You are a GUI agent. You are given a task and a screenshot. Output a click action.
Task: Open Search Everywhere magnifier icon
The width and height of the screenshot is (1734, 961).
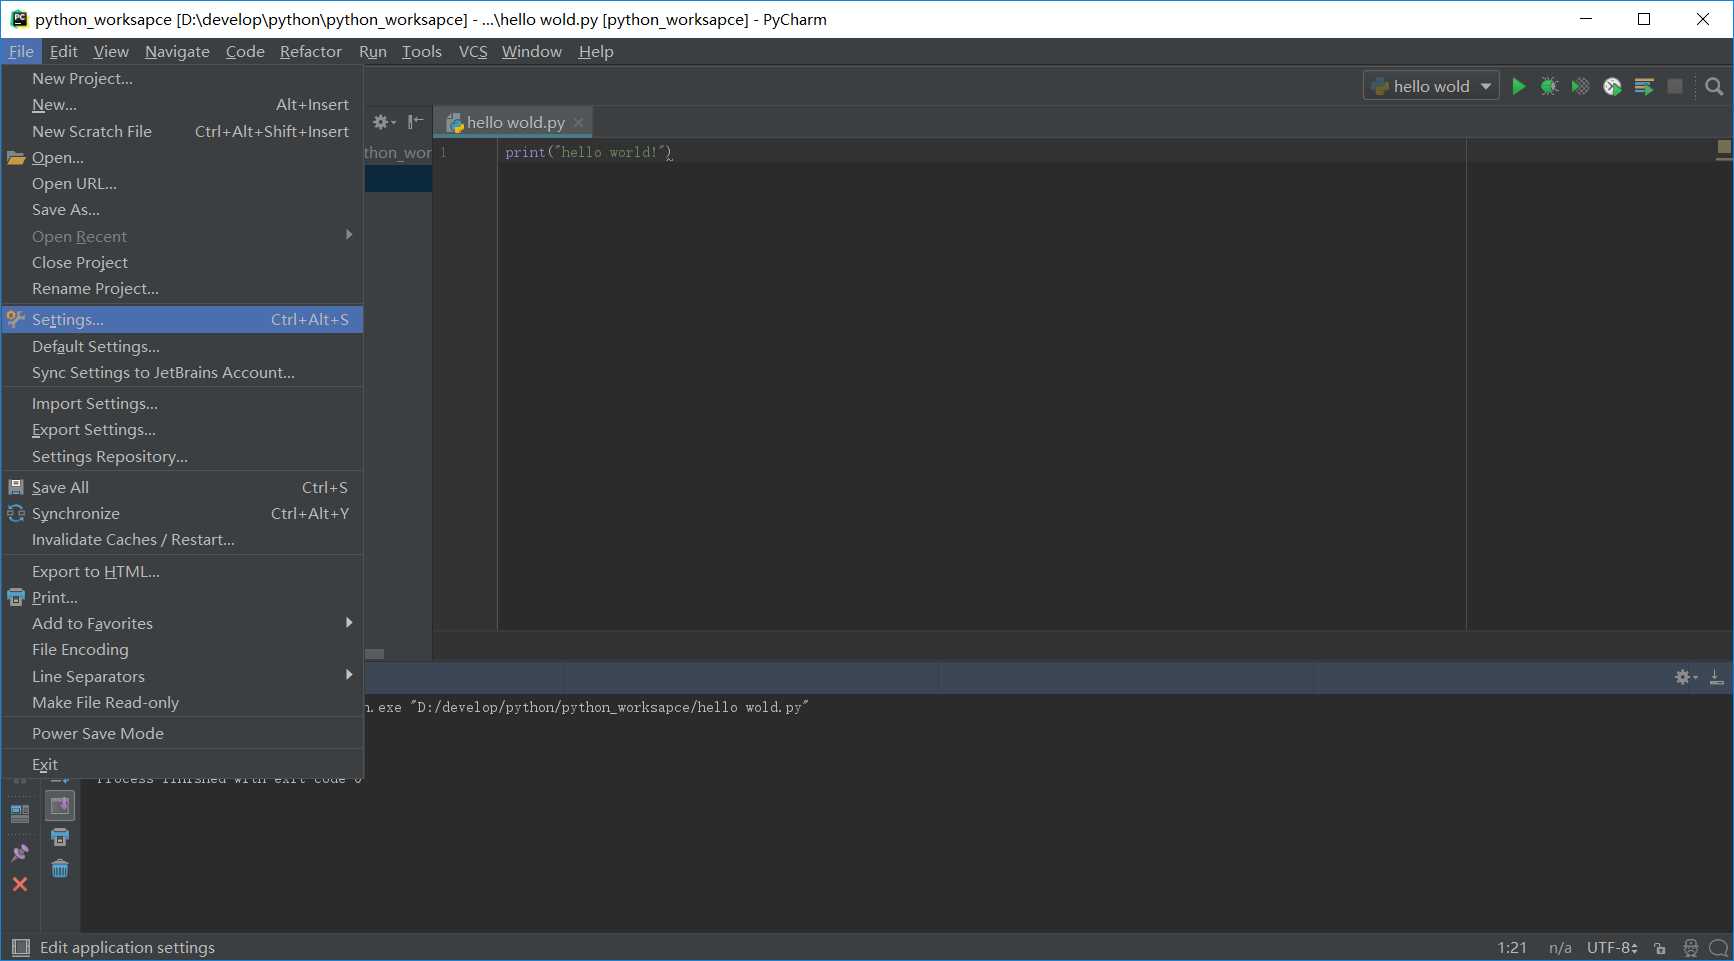pos(1714,86)
